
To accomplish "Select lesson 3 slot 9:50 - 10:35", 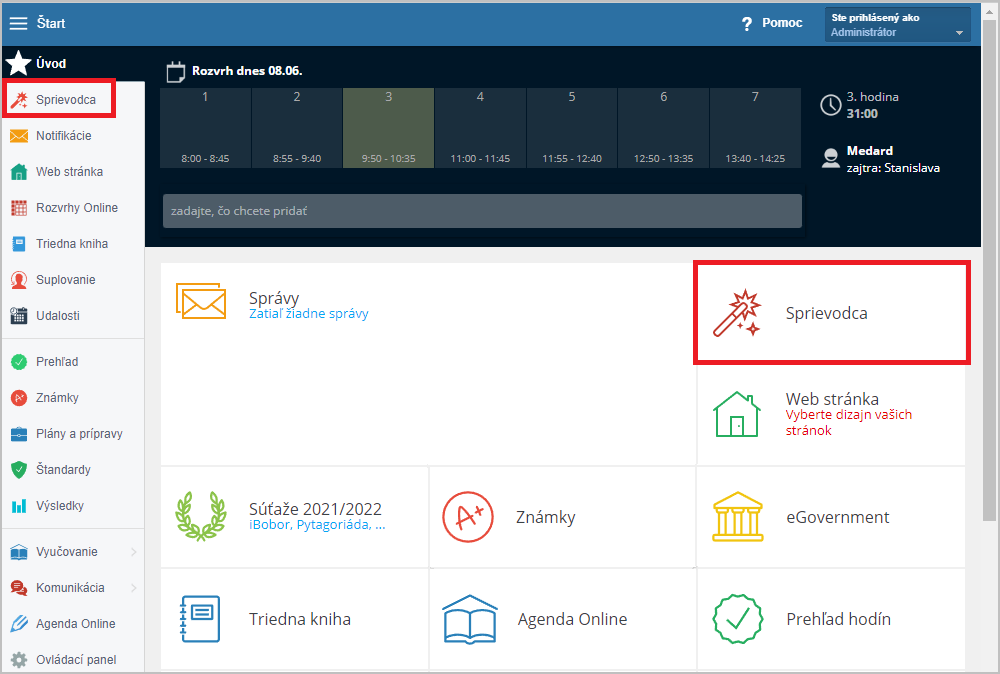I will (x=388, y=128).
